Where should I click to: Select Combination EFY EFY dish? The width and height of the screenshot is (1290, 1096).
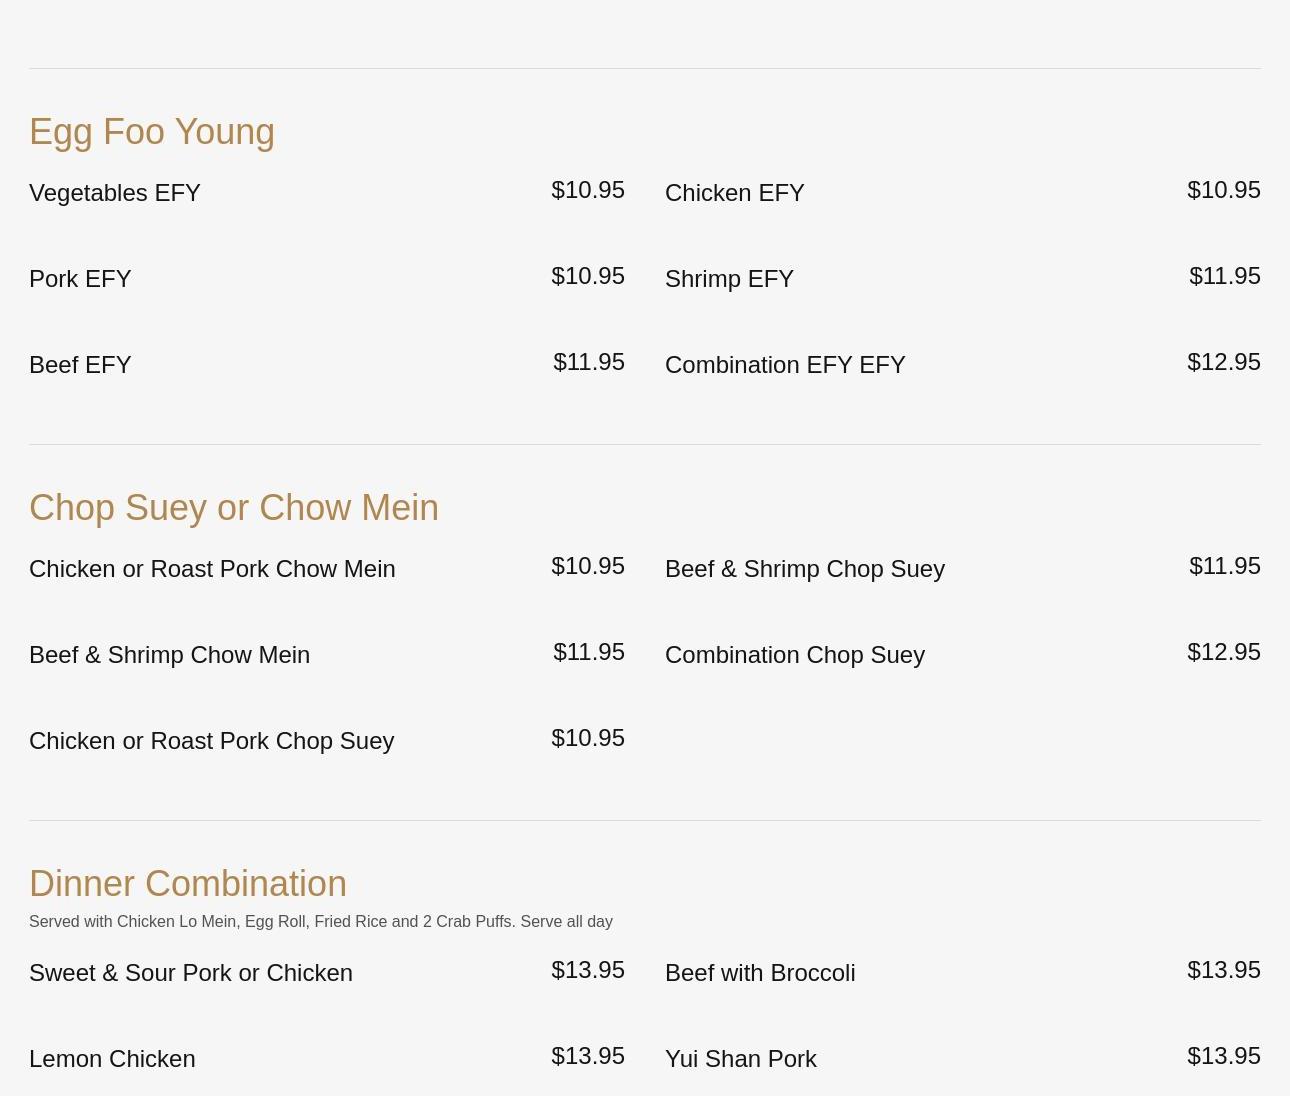785,365
